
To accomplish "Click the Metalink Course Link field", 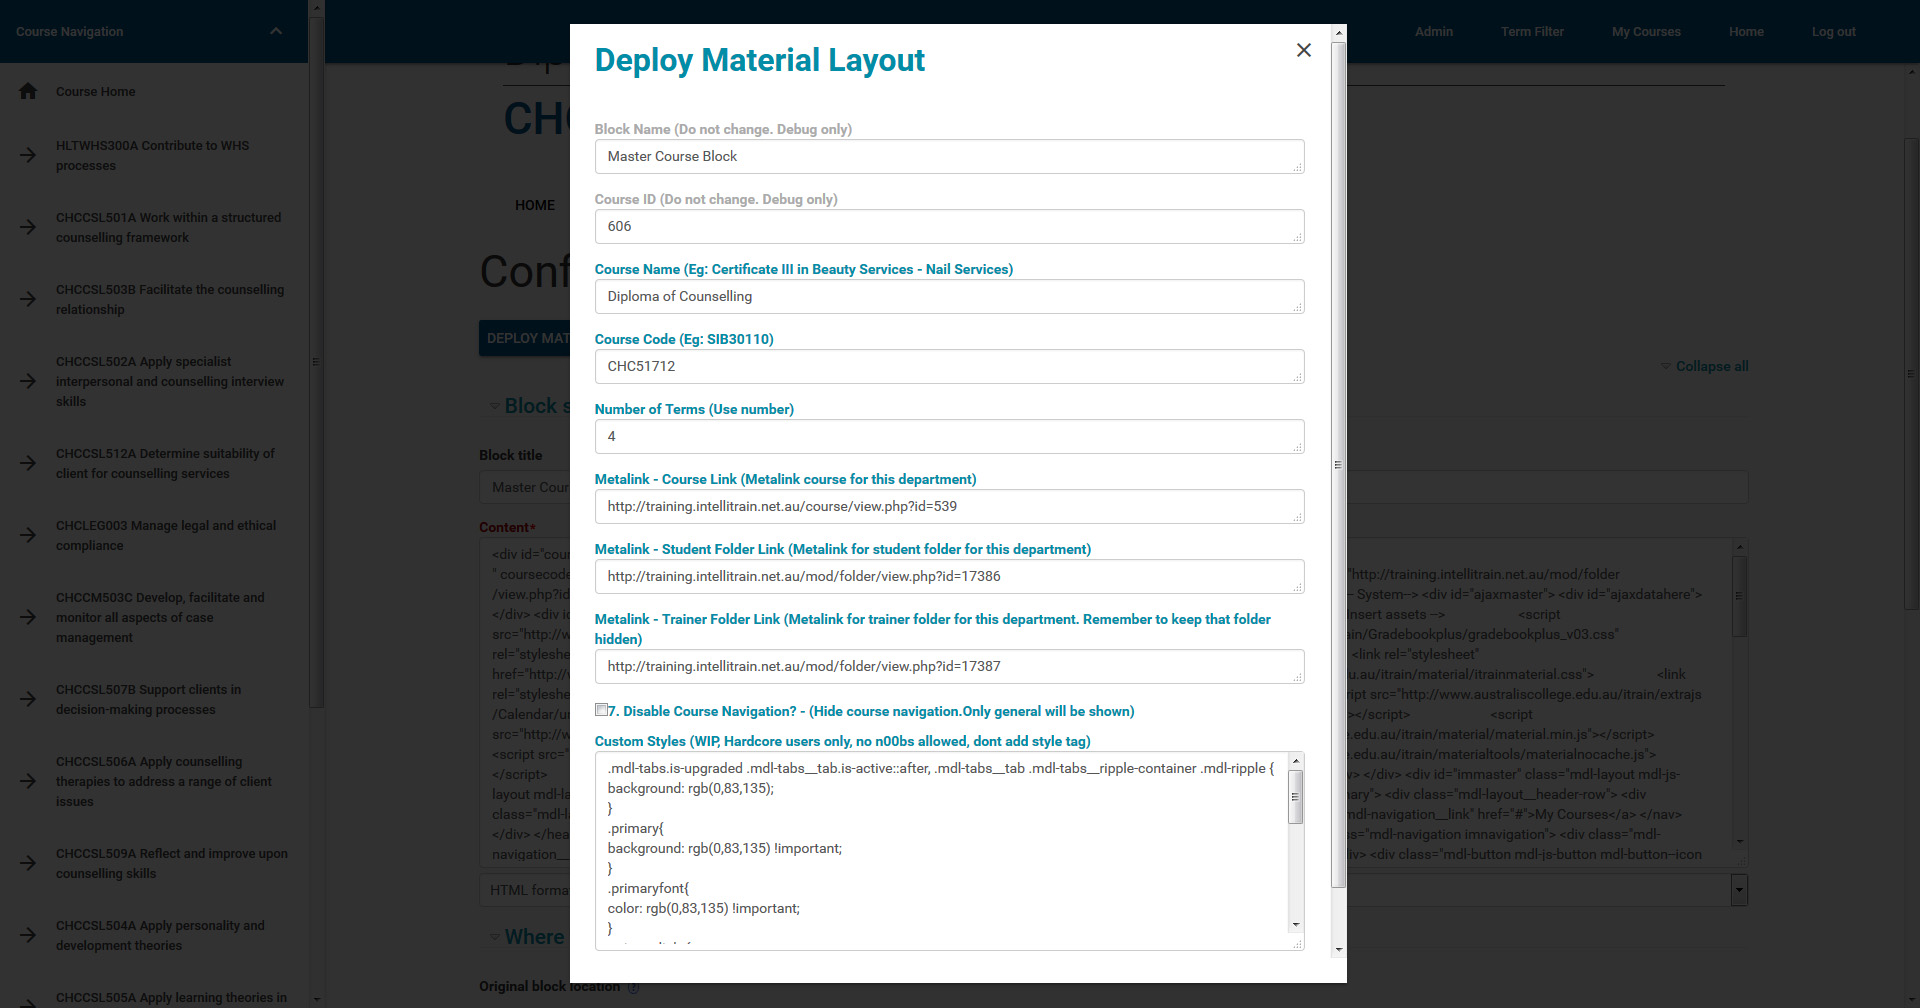I will [x=949, y=506].
